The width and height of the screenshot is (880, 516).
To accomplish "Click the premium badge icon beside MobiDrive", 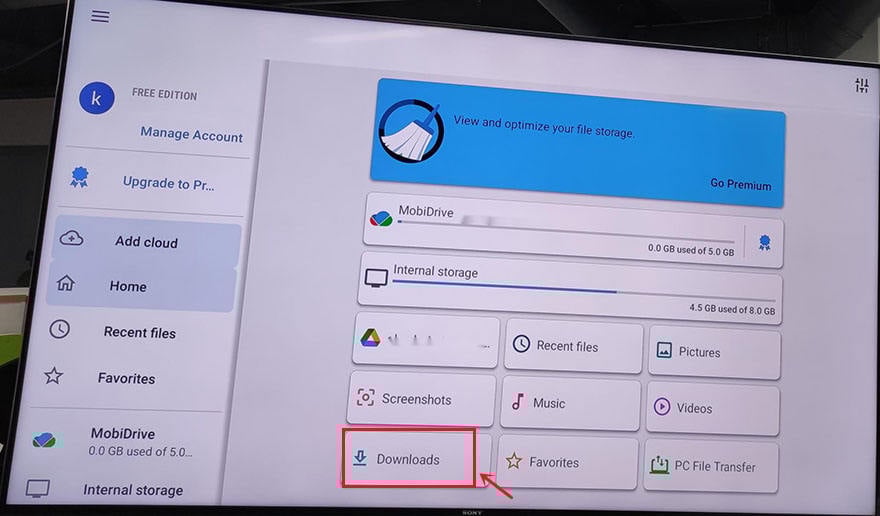I will point(765,242).
